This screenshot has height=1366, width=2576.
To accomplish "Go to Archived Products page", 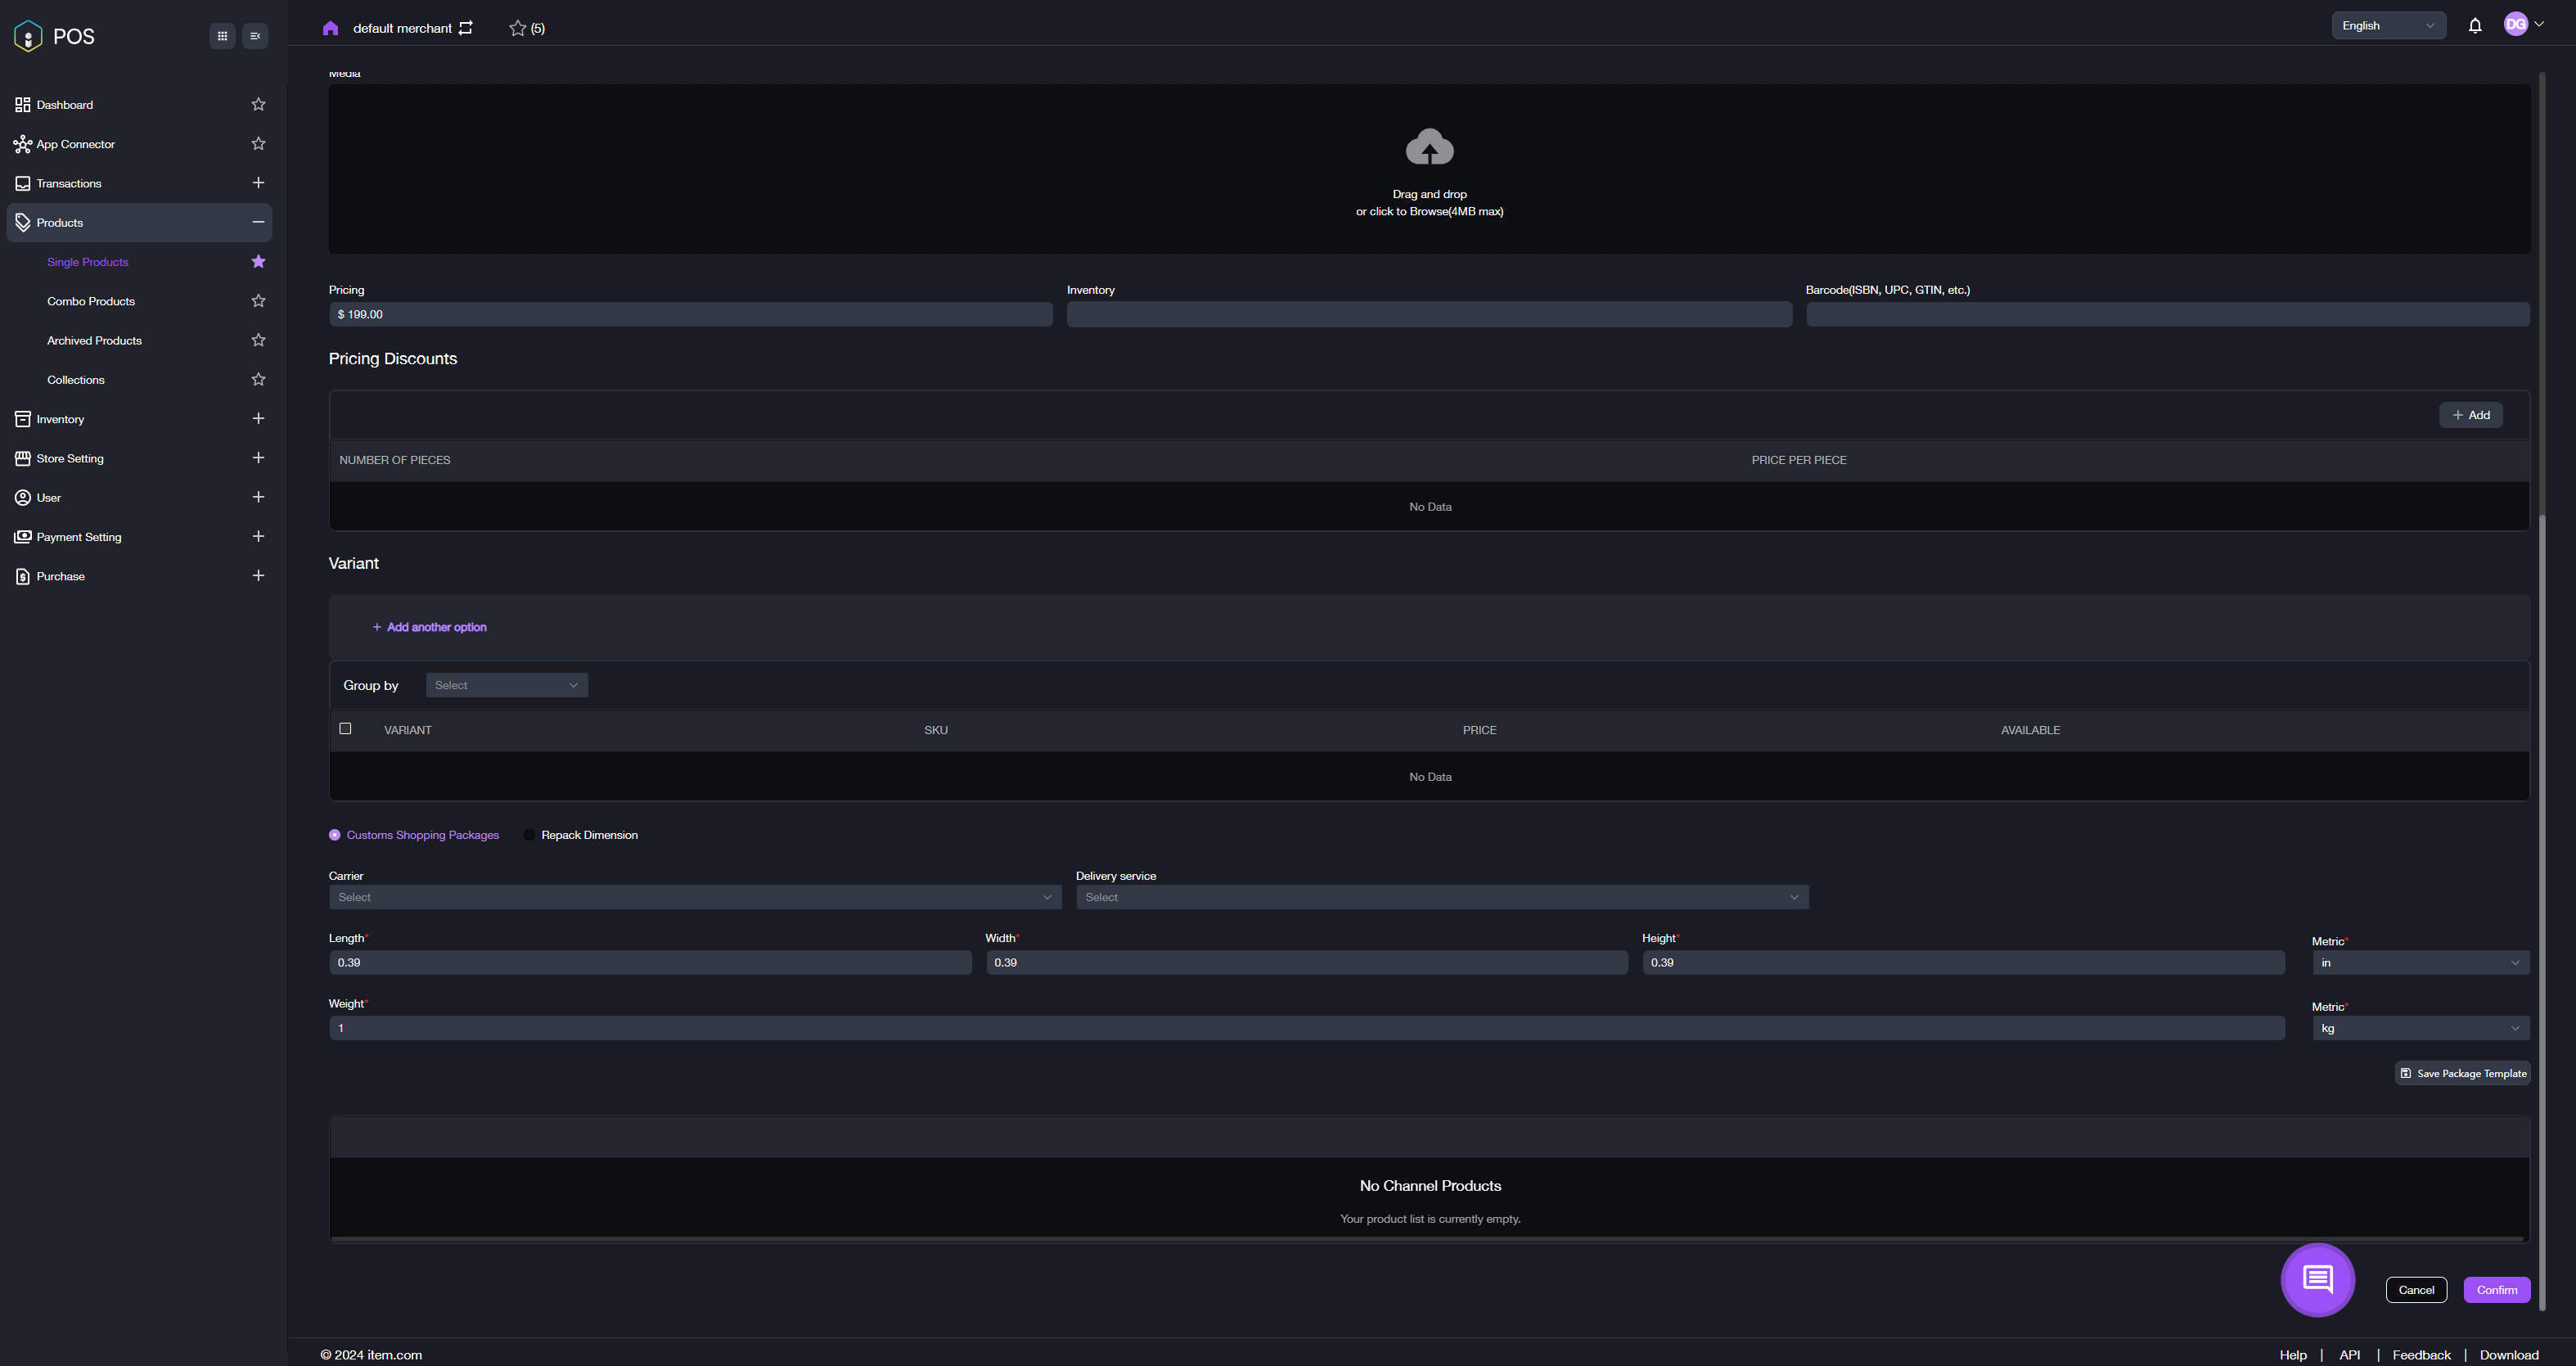I will [x=94, y=340].
